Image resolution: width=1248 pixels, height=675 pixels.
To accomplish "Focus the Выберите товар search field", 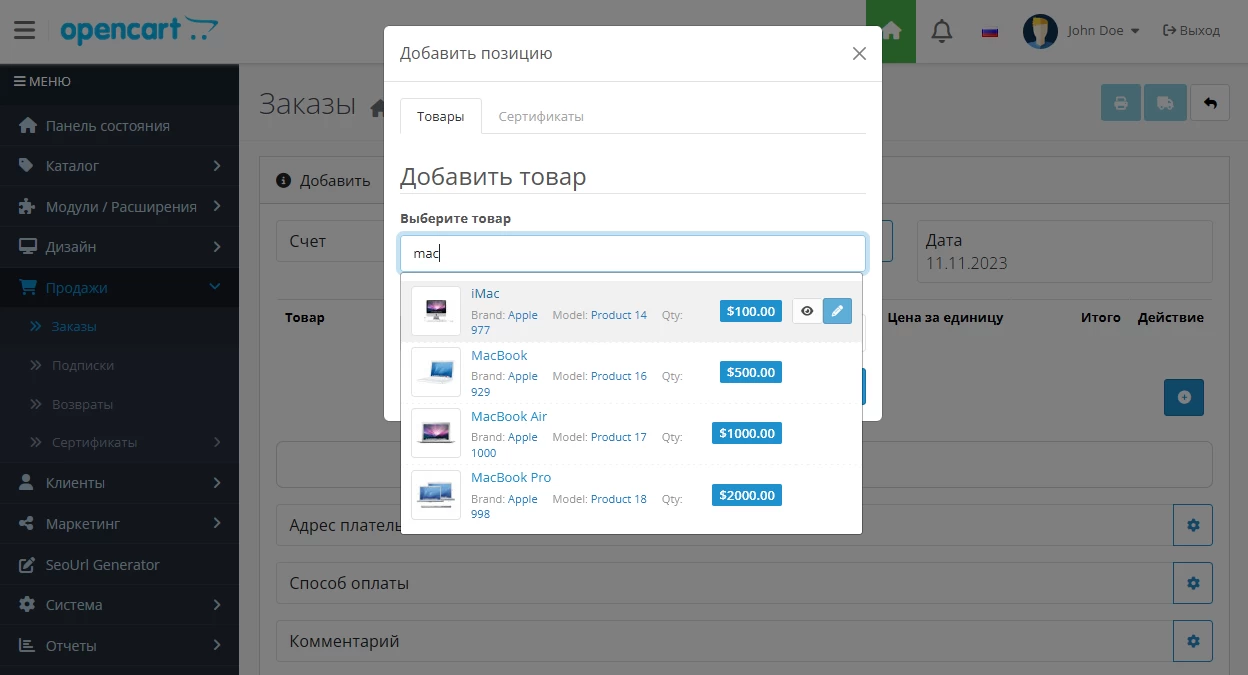I will pyautogui.click(x=632, y=253).
